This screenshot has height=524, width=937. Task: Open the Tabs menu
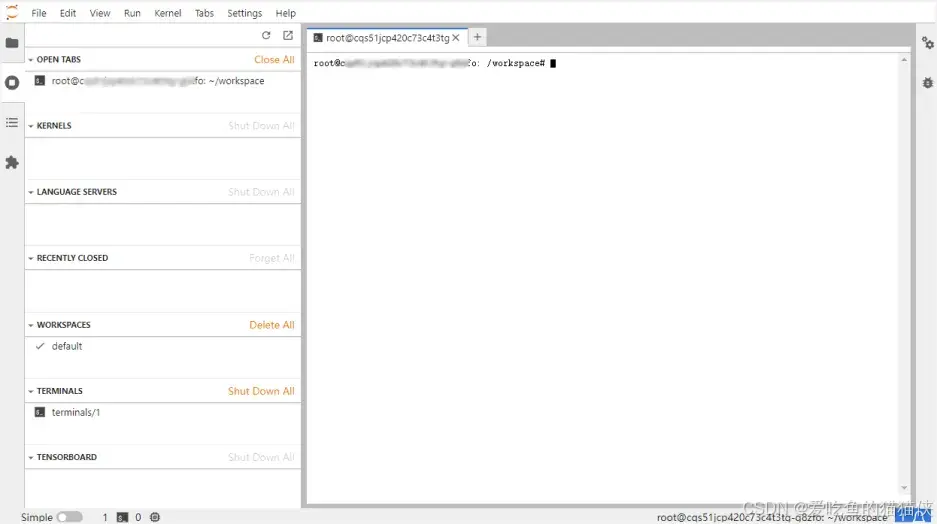204,13
